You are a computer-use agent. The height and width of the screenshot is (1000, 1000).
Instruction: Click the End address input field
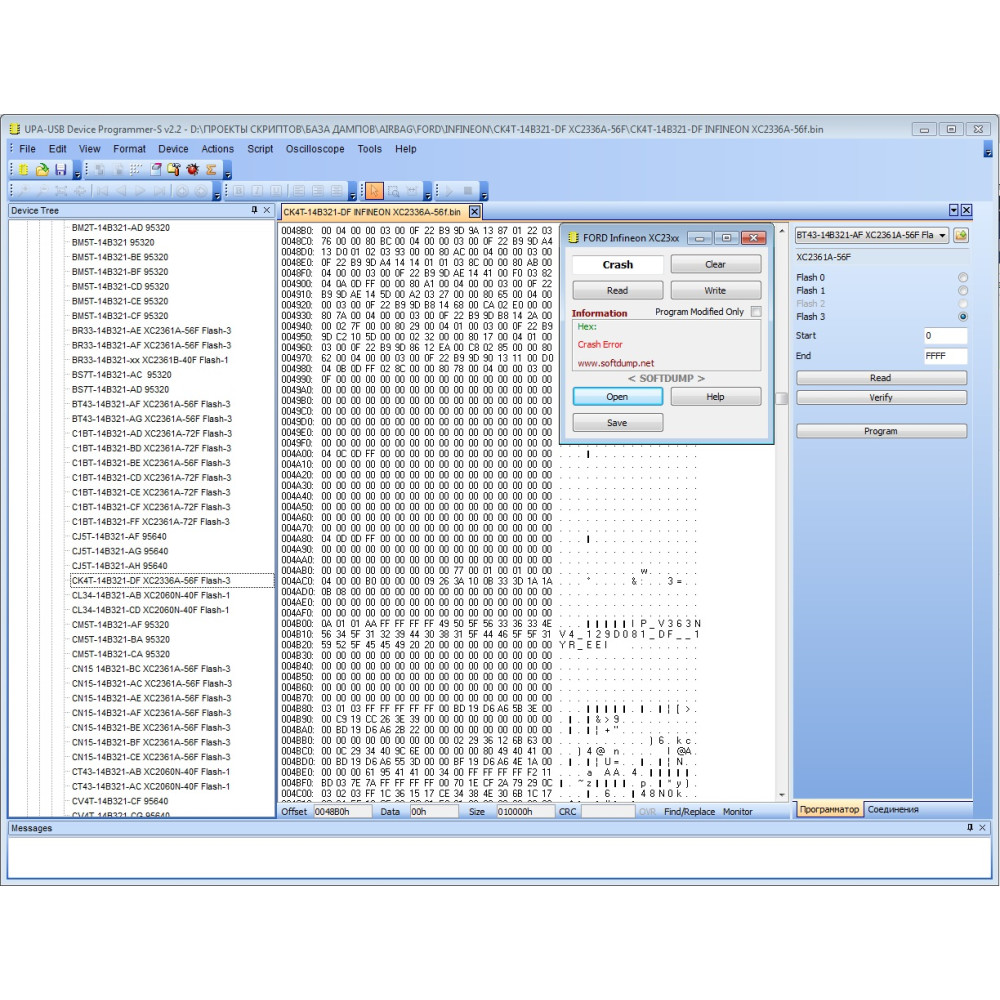coord(945,356)
